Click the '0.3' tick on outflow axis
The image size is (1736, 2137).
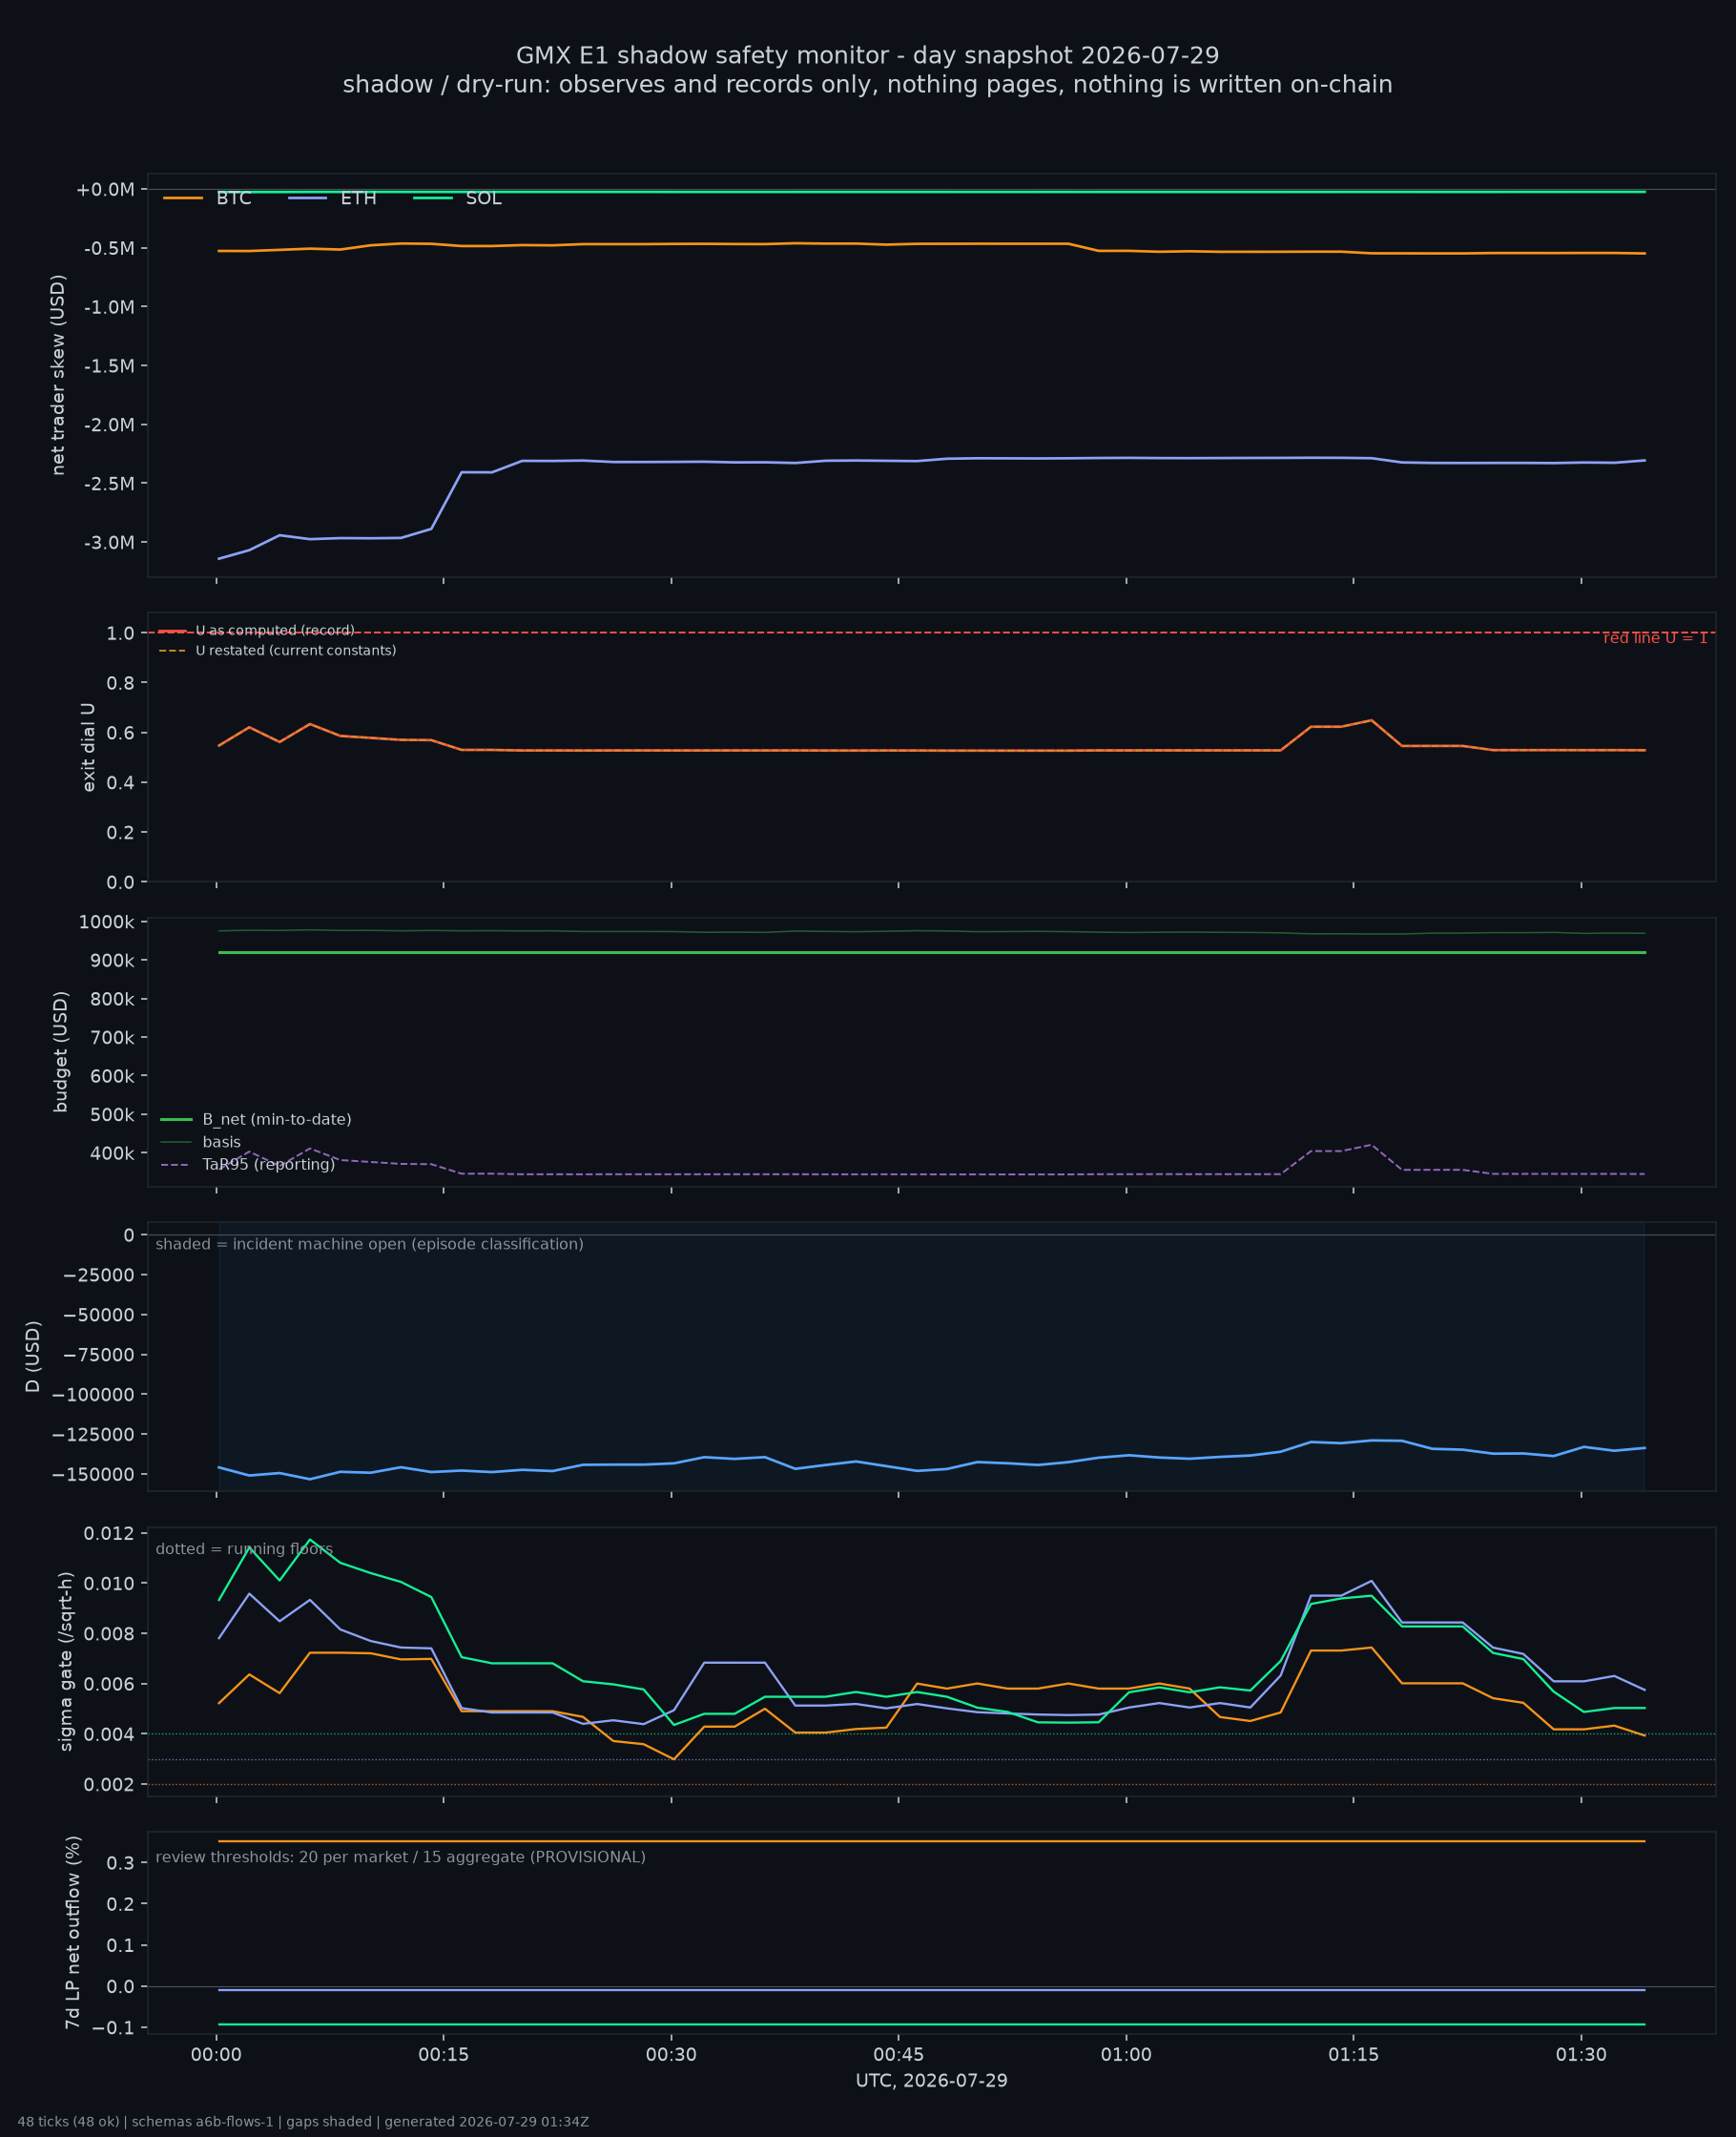point(120,1863)
